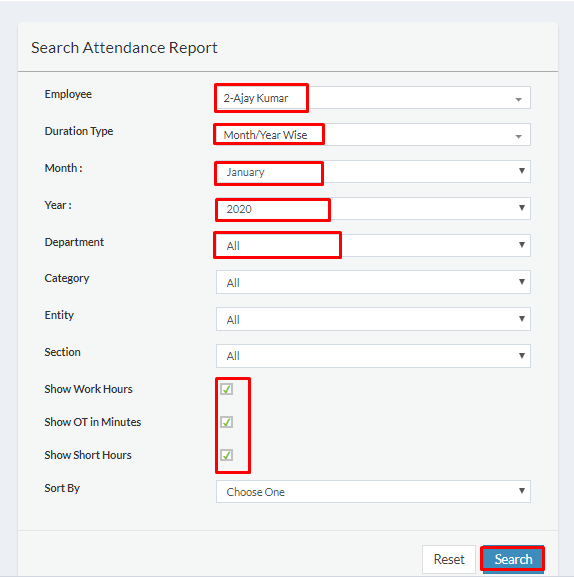The height and width of the screenshot is (577, 574).
Task: Click the Search Attendance Report heading
Action: [124, 48]
